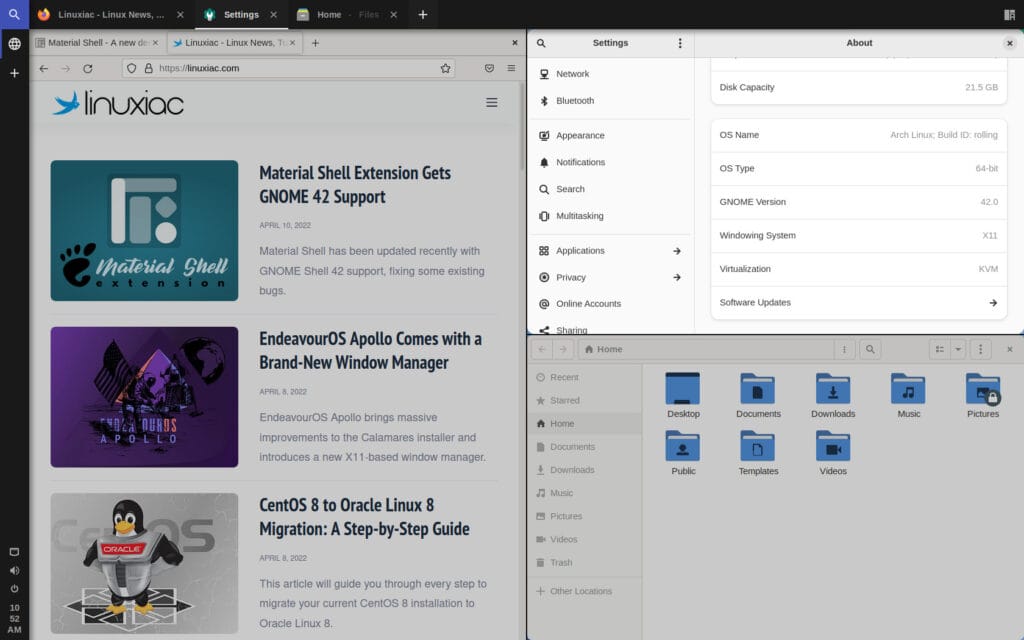Click the tracking protection shield in the address bar
This screenshot has height=640, width=1024.
[x=131, y=68]
